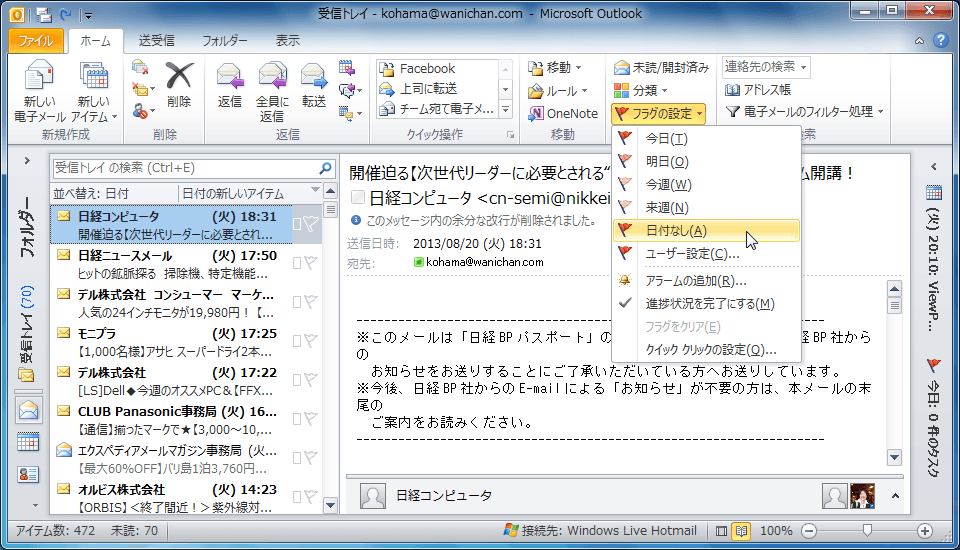This screenshot has width=960, height=550.
Task: Click the message list scroll down arrow
Action: pos(331,505)
